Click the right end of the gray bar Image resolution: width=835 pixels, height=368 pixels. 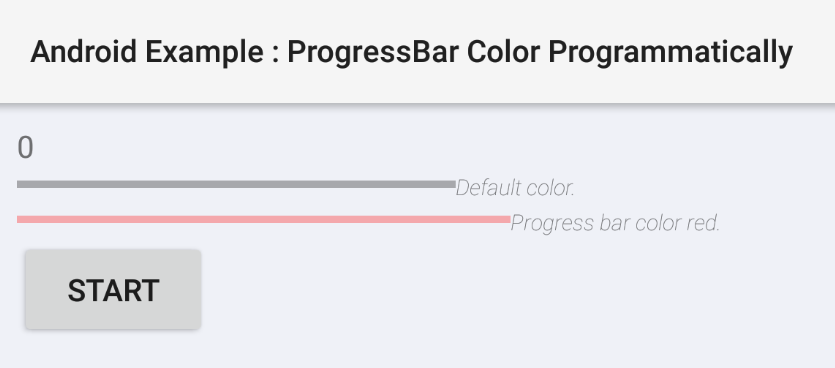[x=452, y=184]
